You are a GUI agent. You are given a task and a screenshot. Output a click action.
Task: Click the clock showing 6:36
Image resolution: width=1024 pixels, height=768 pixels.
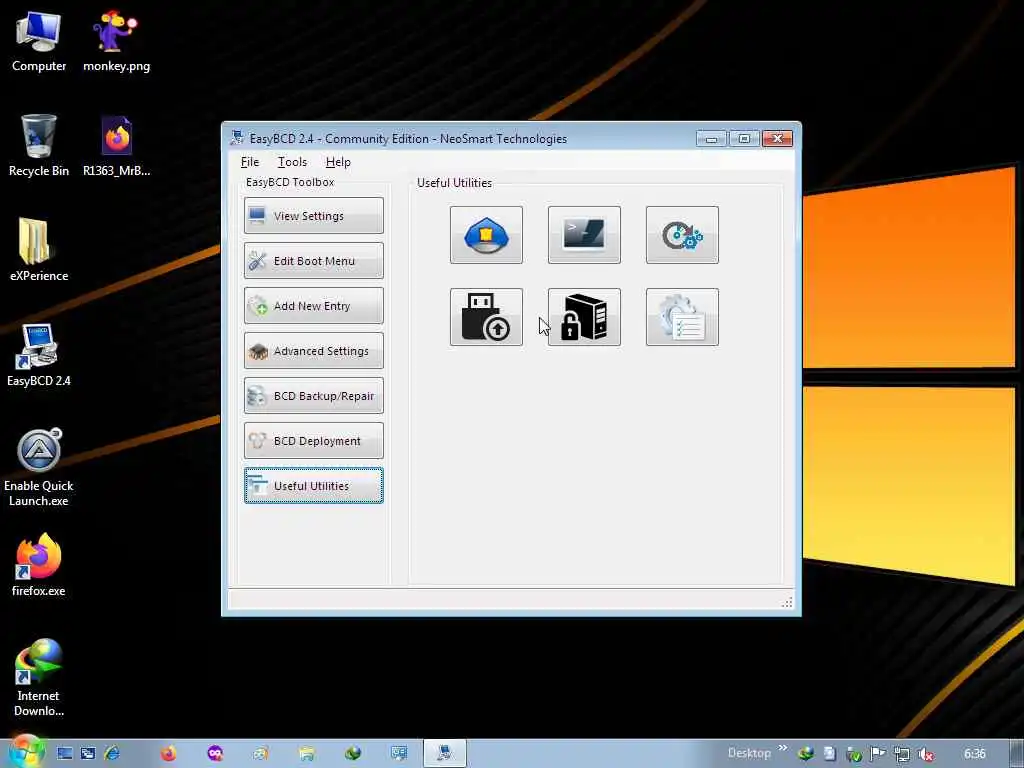tap(974, 754)
